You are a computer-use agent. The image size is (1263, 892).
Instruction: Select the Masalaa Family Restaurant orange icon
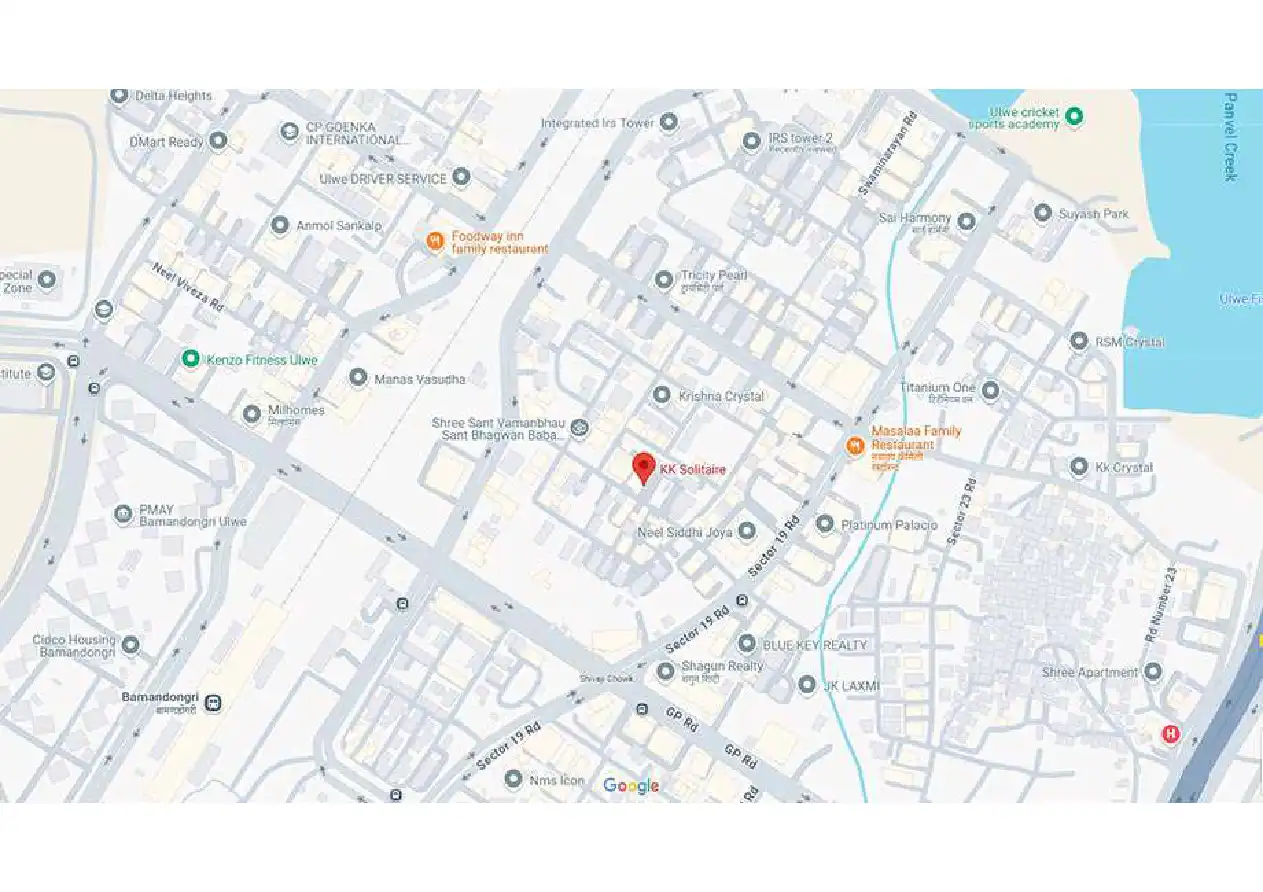(x=855, y=445)
